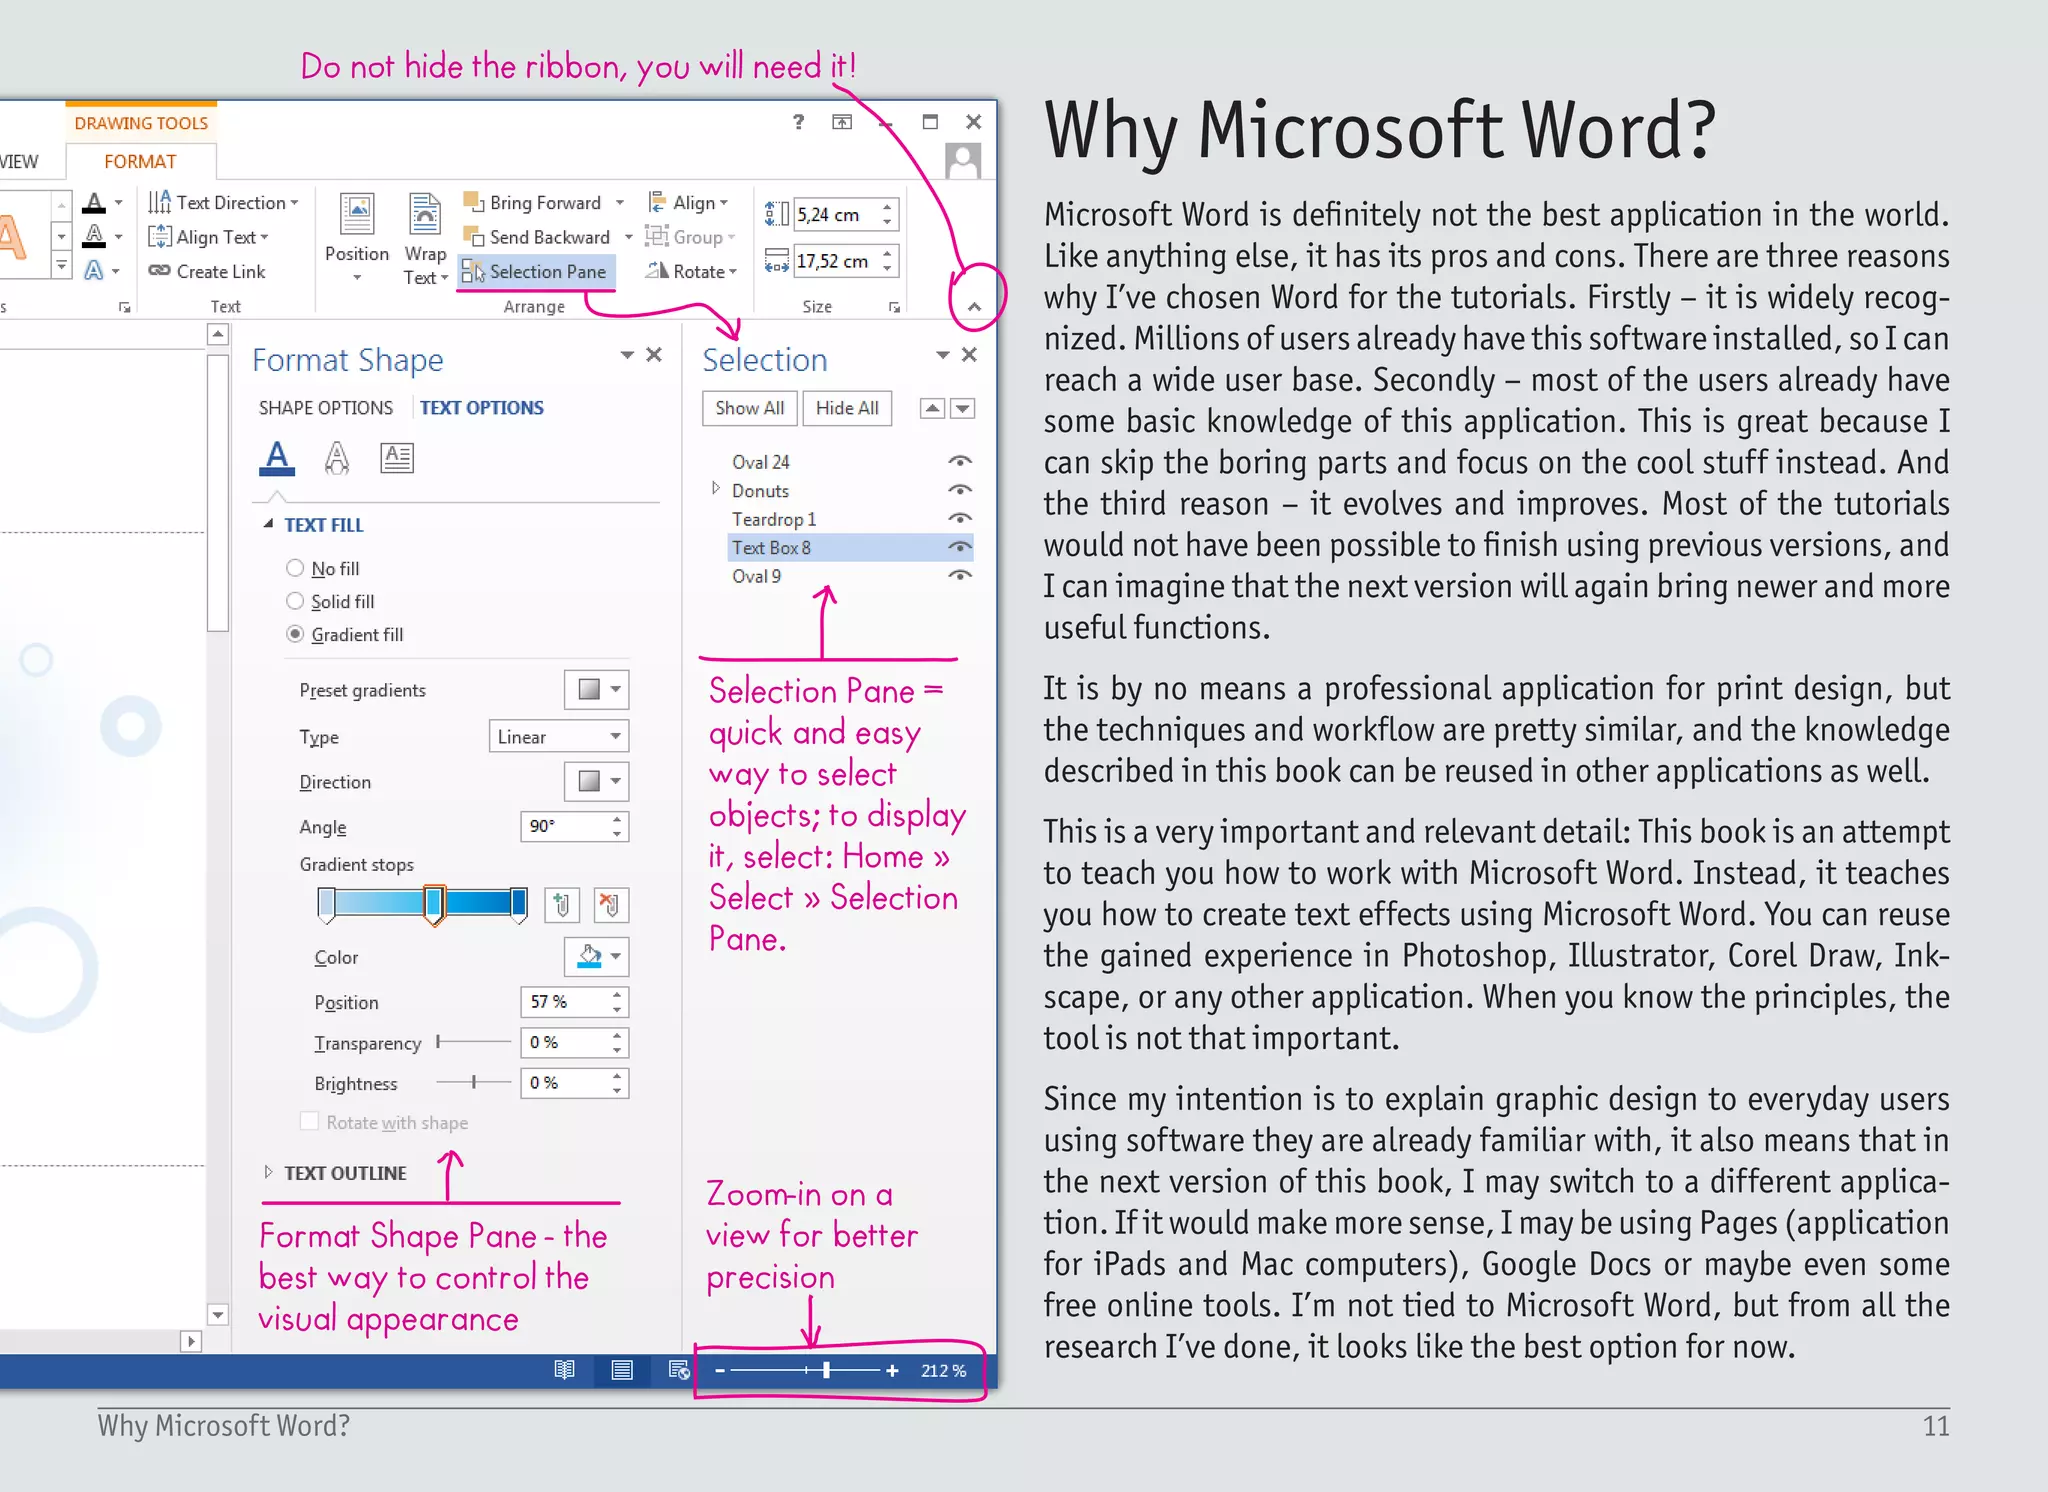Add a gradient stop
2048x1492 pixels.
pos(562,905)
